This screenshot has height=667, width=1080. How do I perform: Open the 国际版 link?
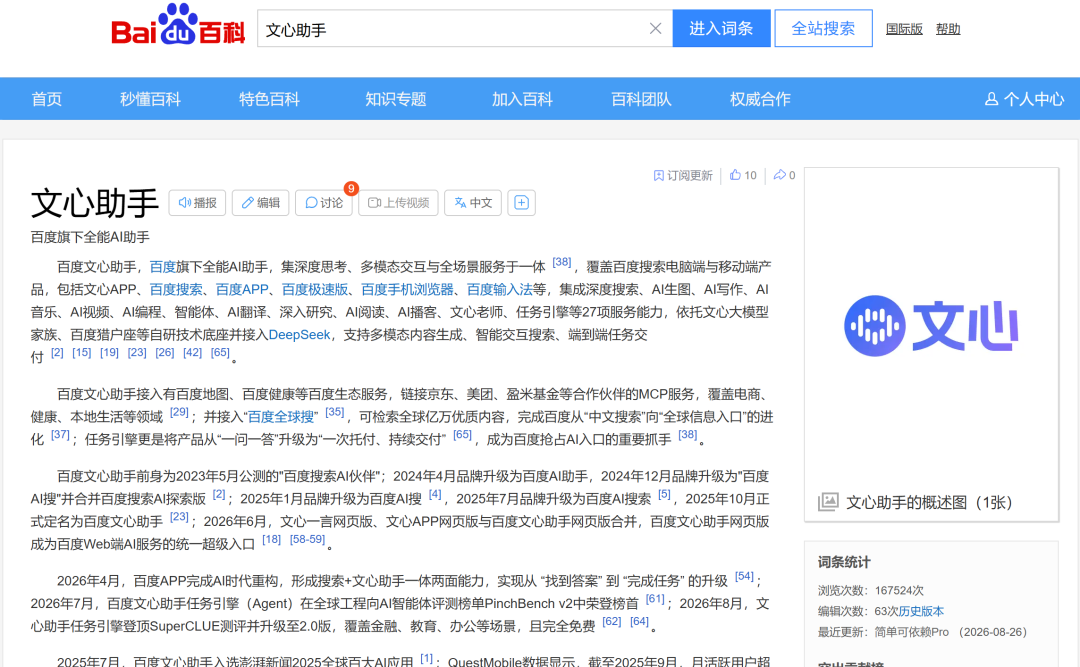904,29
